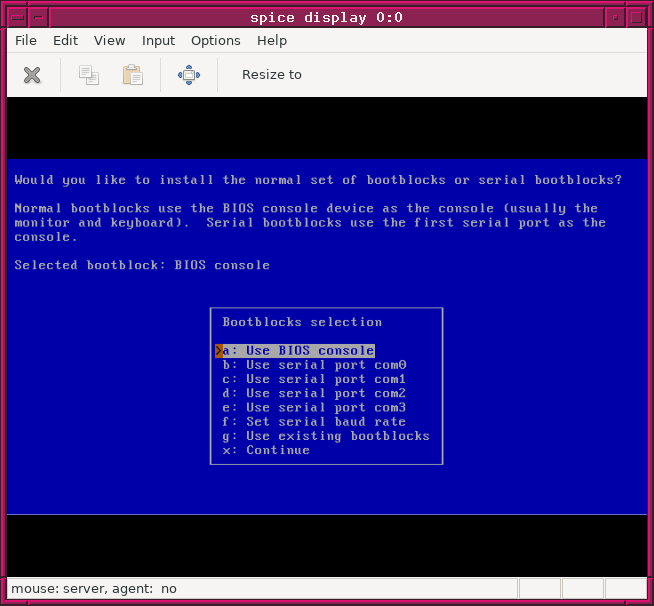Image resolution: width=654 pixels, height=606 pixels.
Task: Click the paste clipboard icon
Action: click(x=132, y=75)
